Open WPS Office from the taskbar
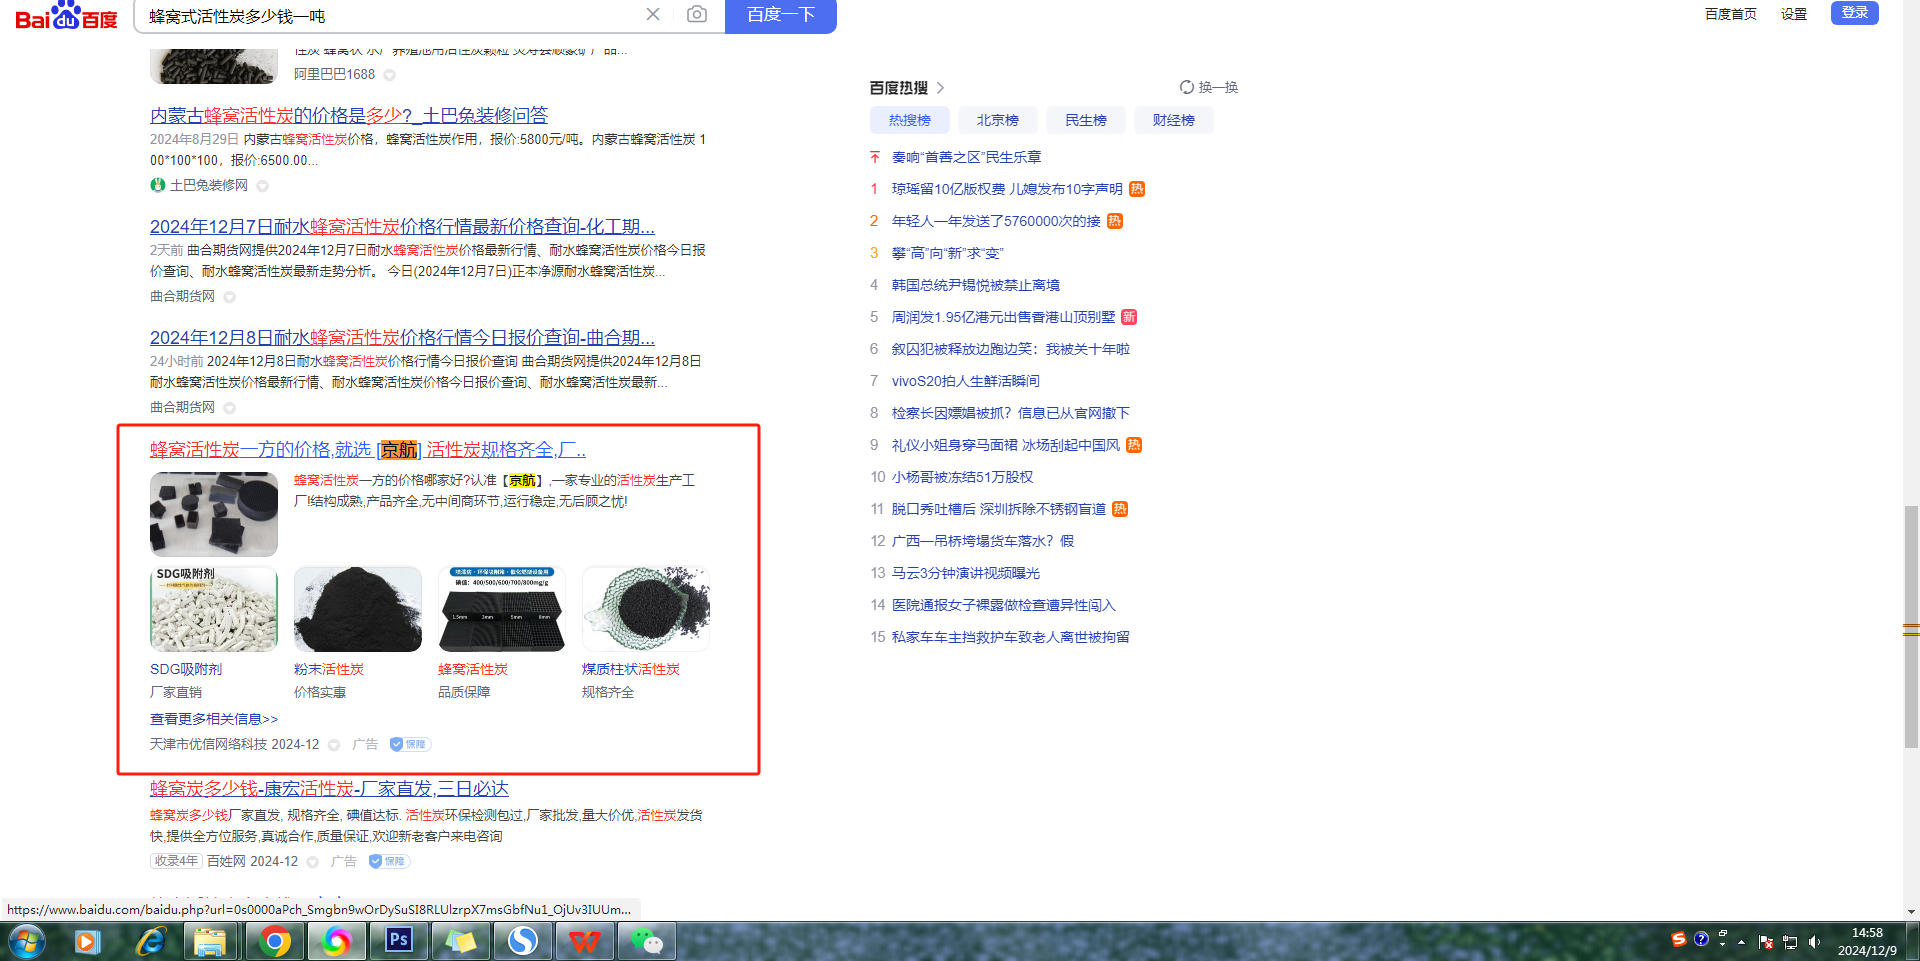This screenshot has width=1920, height=961. click(585, 941)
